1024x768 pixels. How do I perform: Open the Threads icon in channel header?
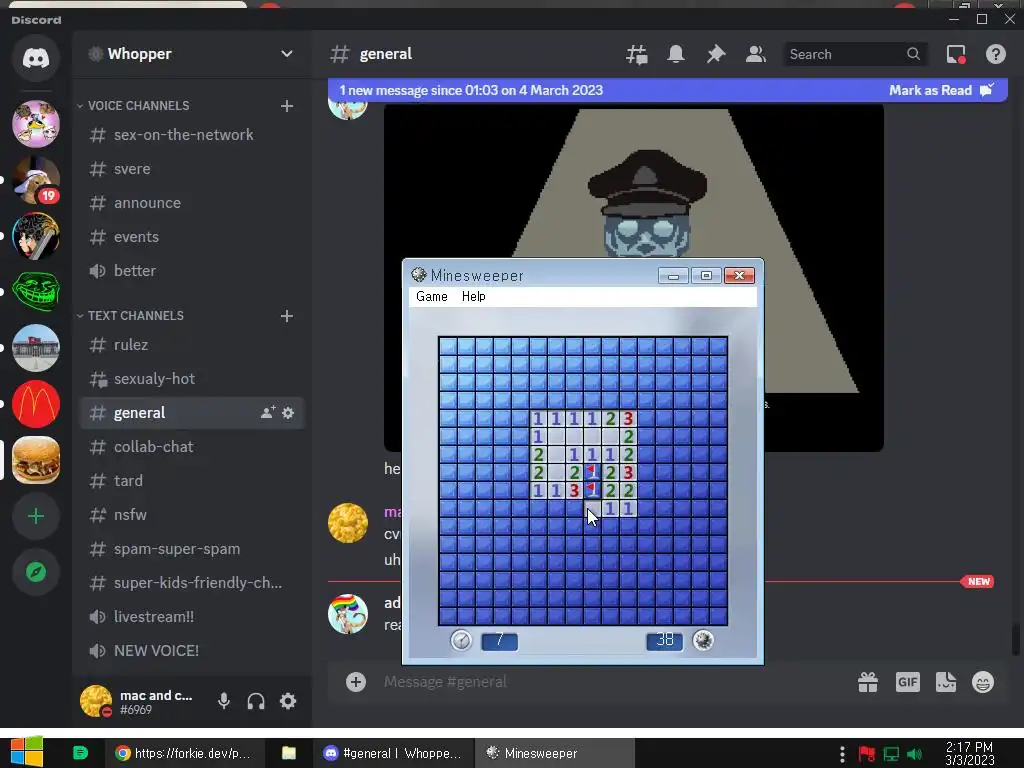point(636,54)
